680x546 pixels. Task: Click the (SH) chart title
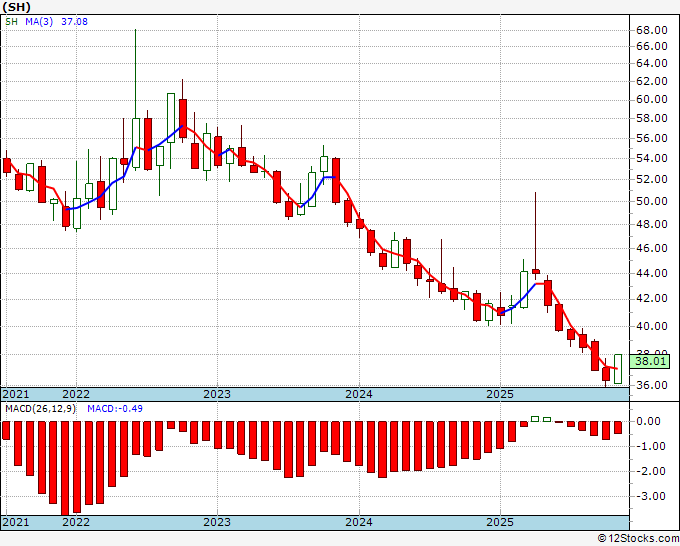[x=16, y=7]
